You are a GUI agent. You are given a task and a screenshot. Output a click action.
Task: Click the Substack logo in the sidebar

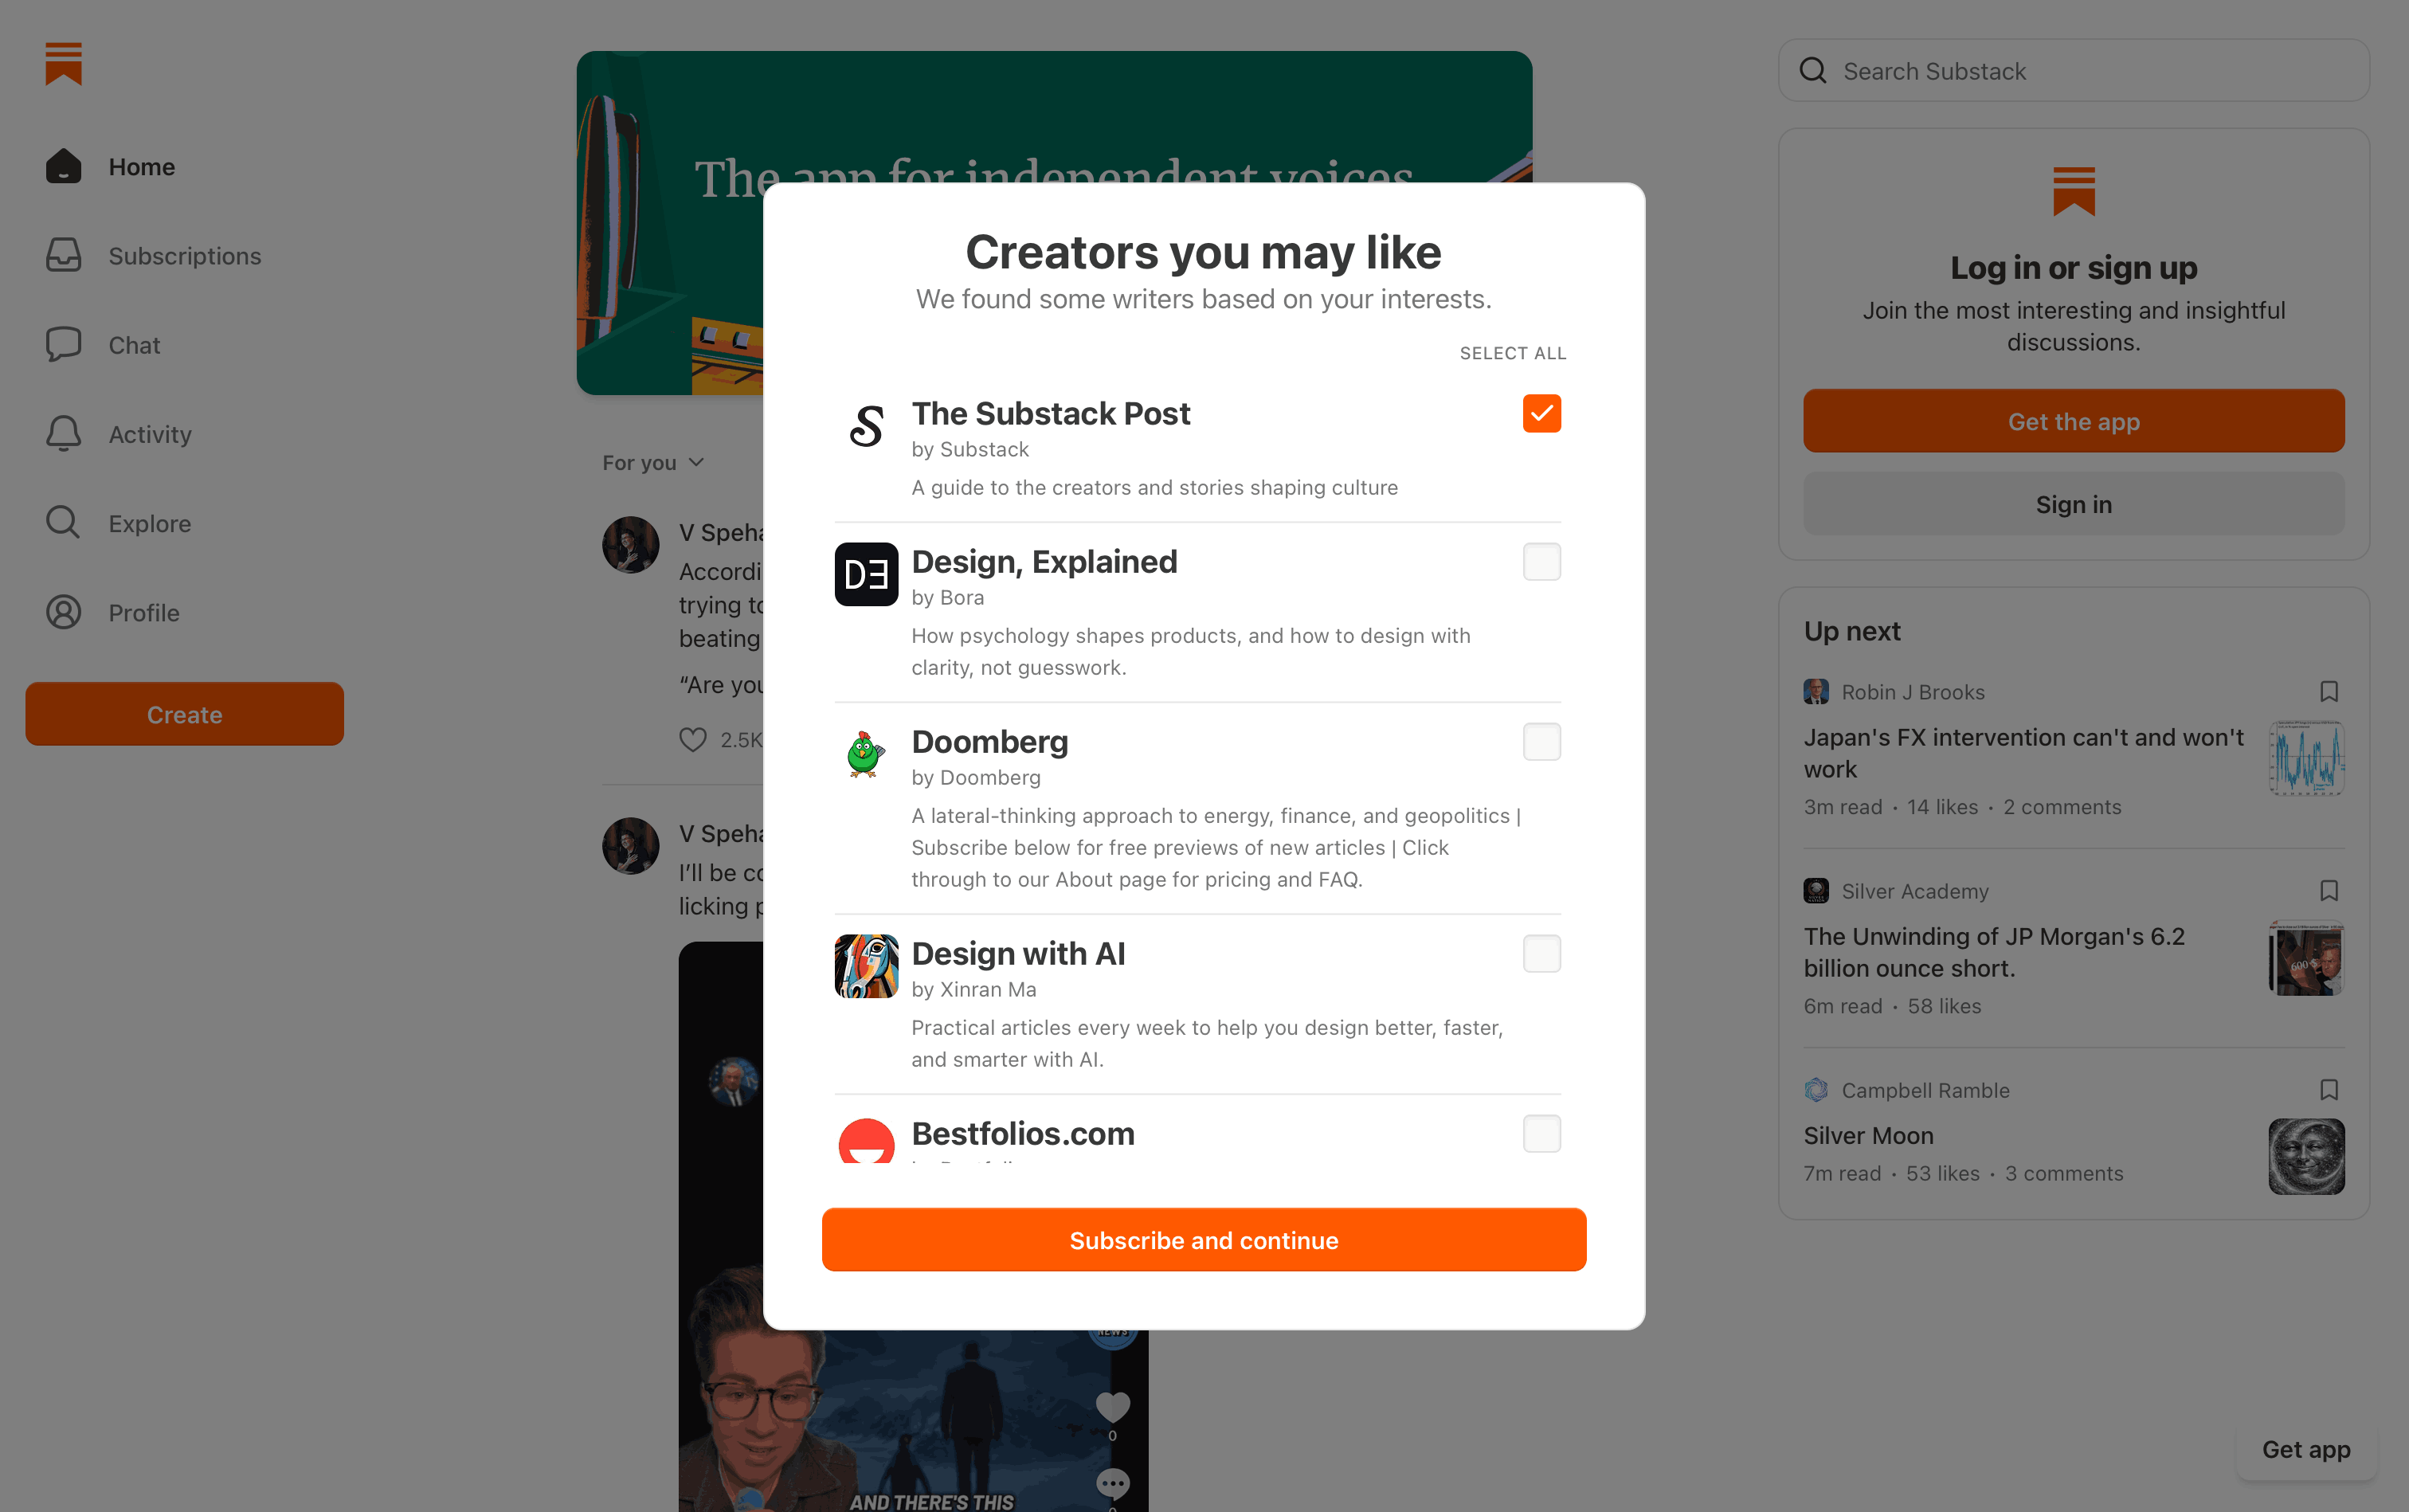(x=63, y=64)
